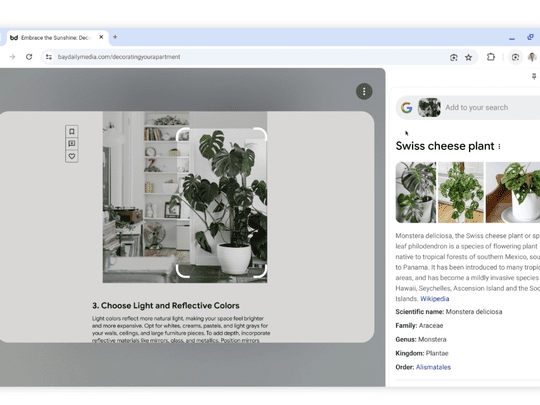Click the plant image chip in search box

(x=429, y=107)
